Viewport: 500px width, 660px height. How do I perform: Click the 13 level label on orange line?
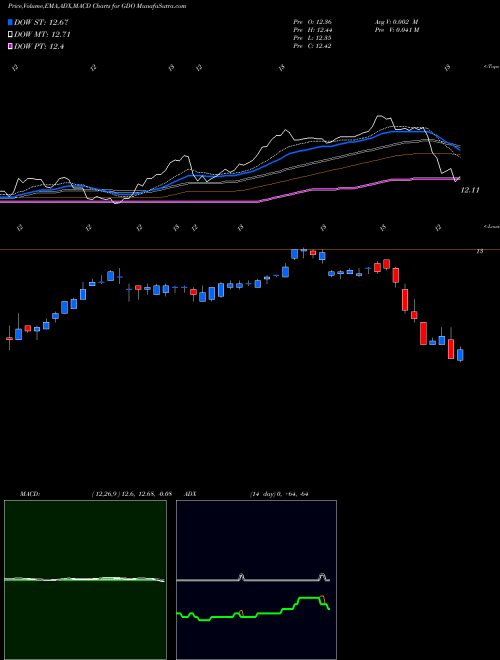[479, 251]
